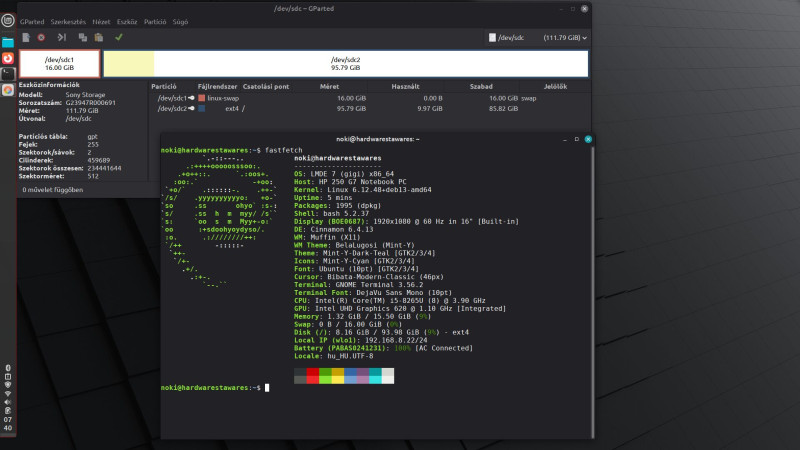Switch to the terminal panel launcher

click(x=8, y=74)
